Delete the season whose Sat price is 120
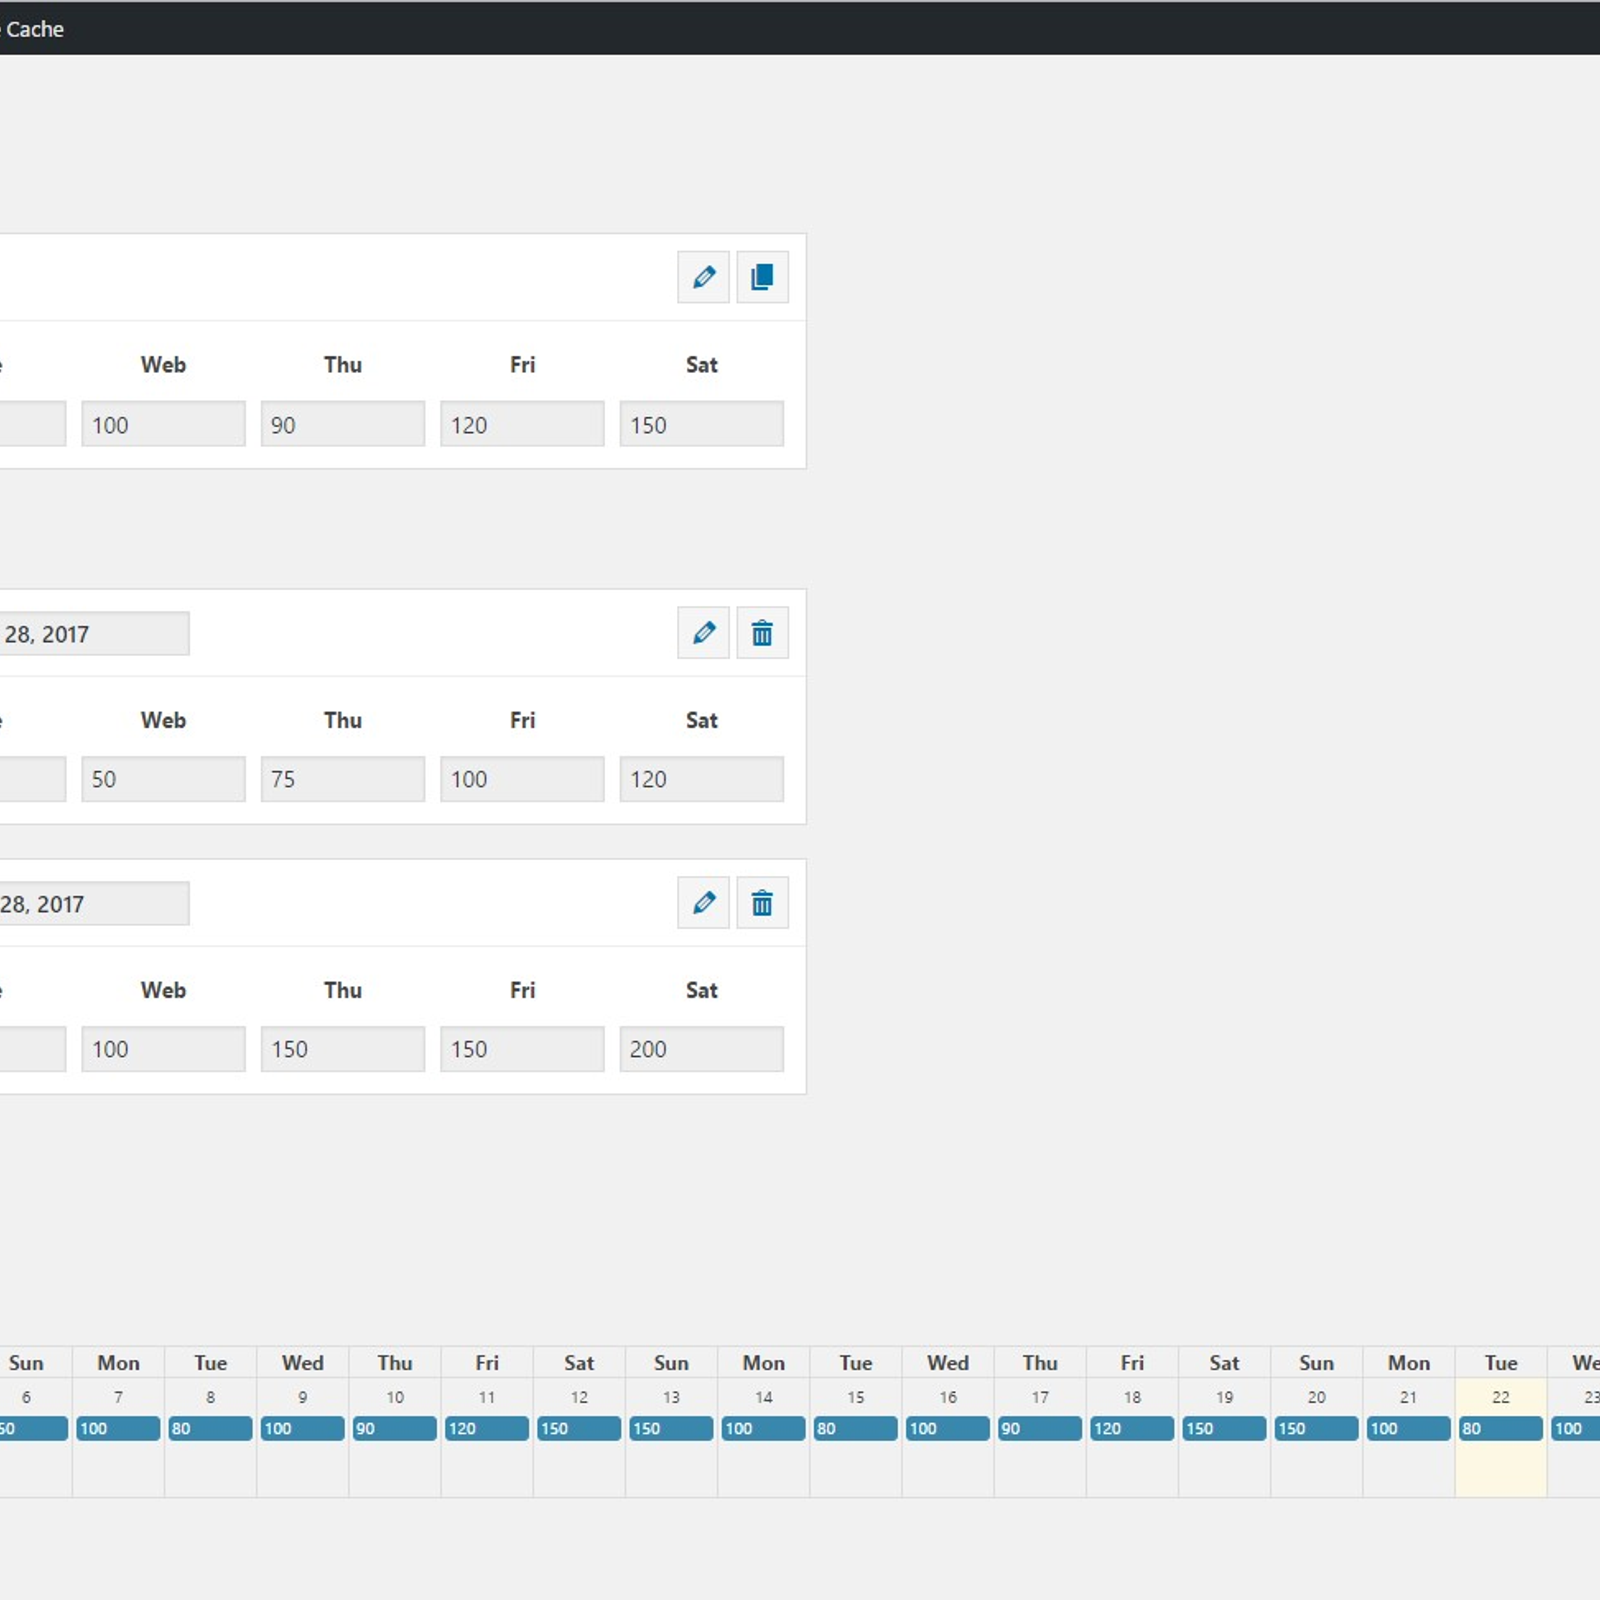Screen dimensions: 1600x1600 click(x=762, y=633)
